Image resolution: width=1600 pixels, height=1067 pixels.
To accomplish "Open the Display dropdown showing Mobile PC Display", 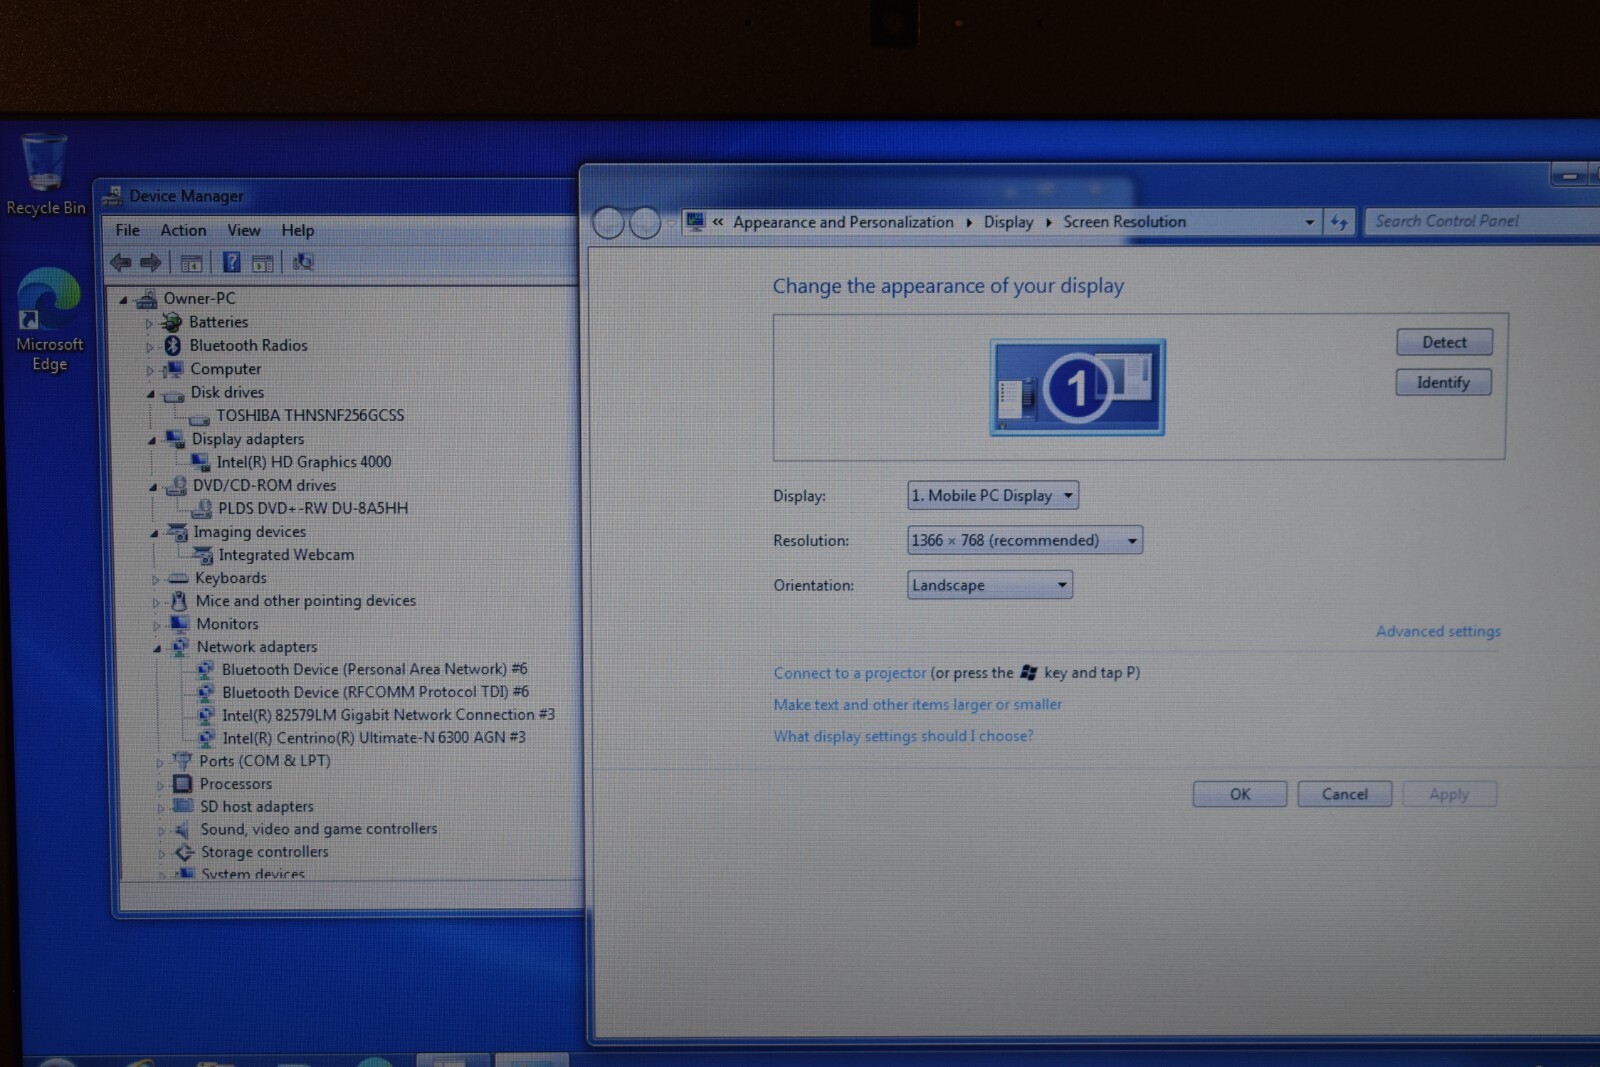I will pyautogui.click(x=993, y=495).
